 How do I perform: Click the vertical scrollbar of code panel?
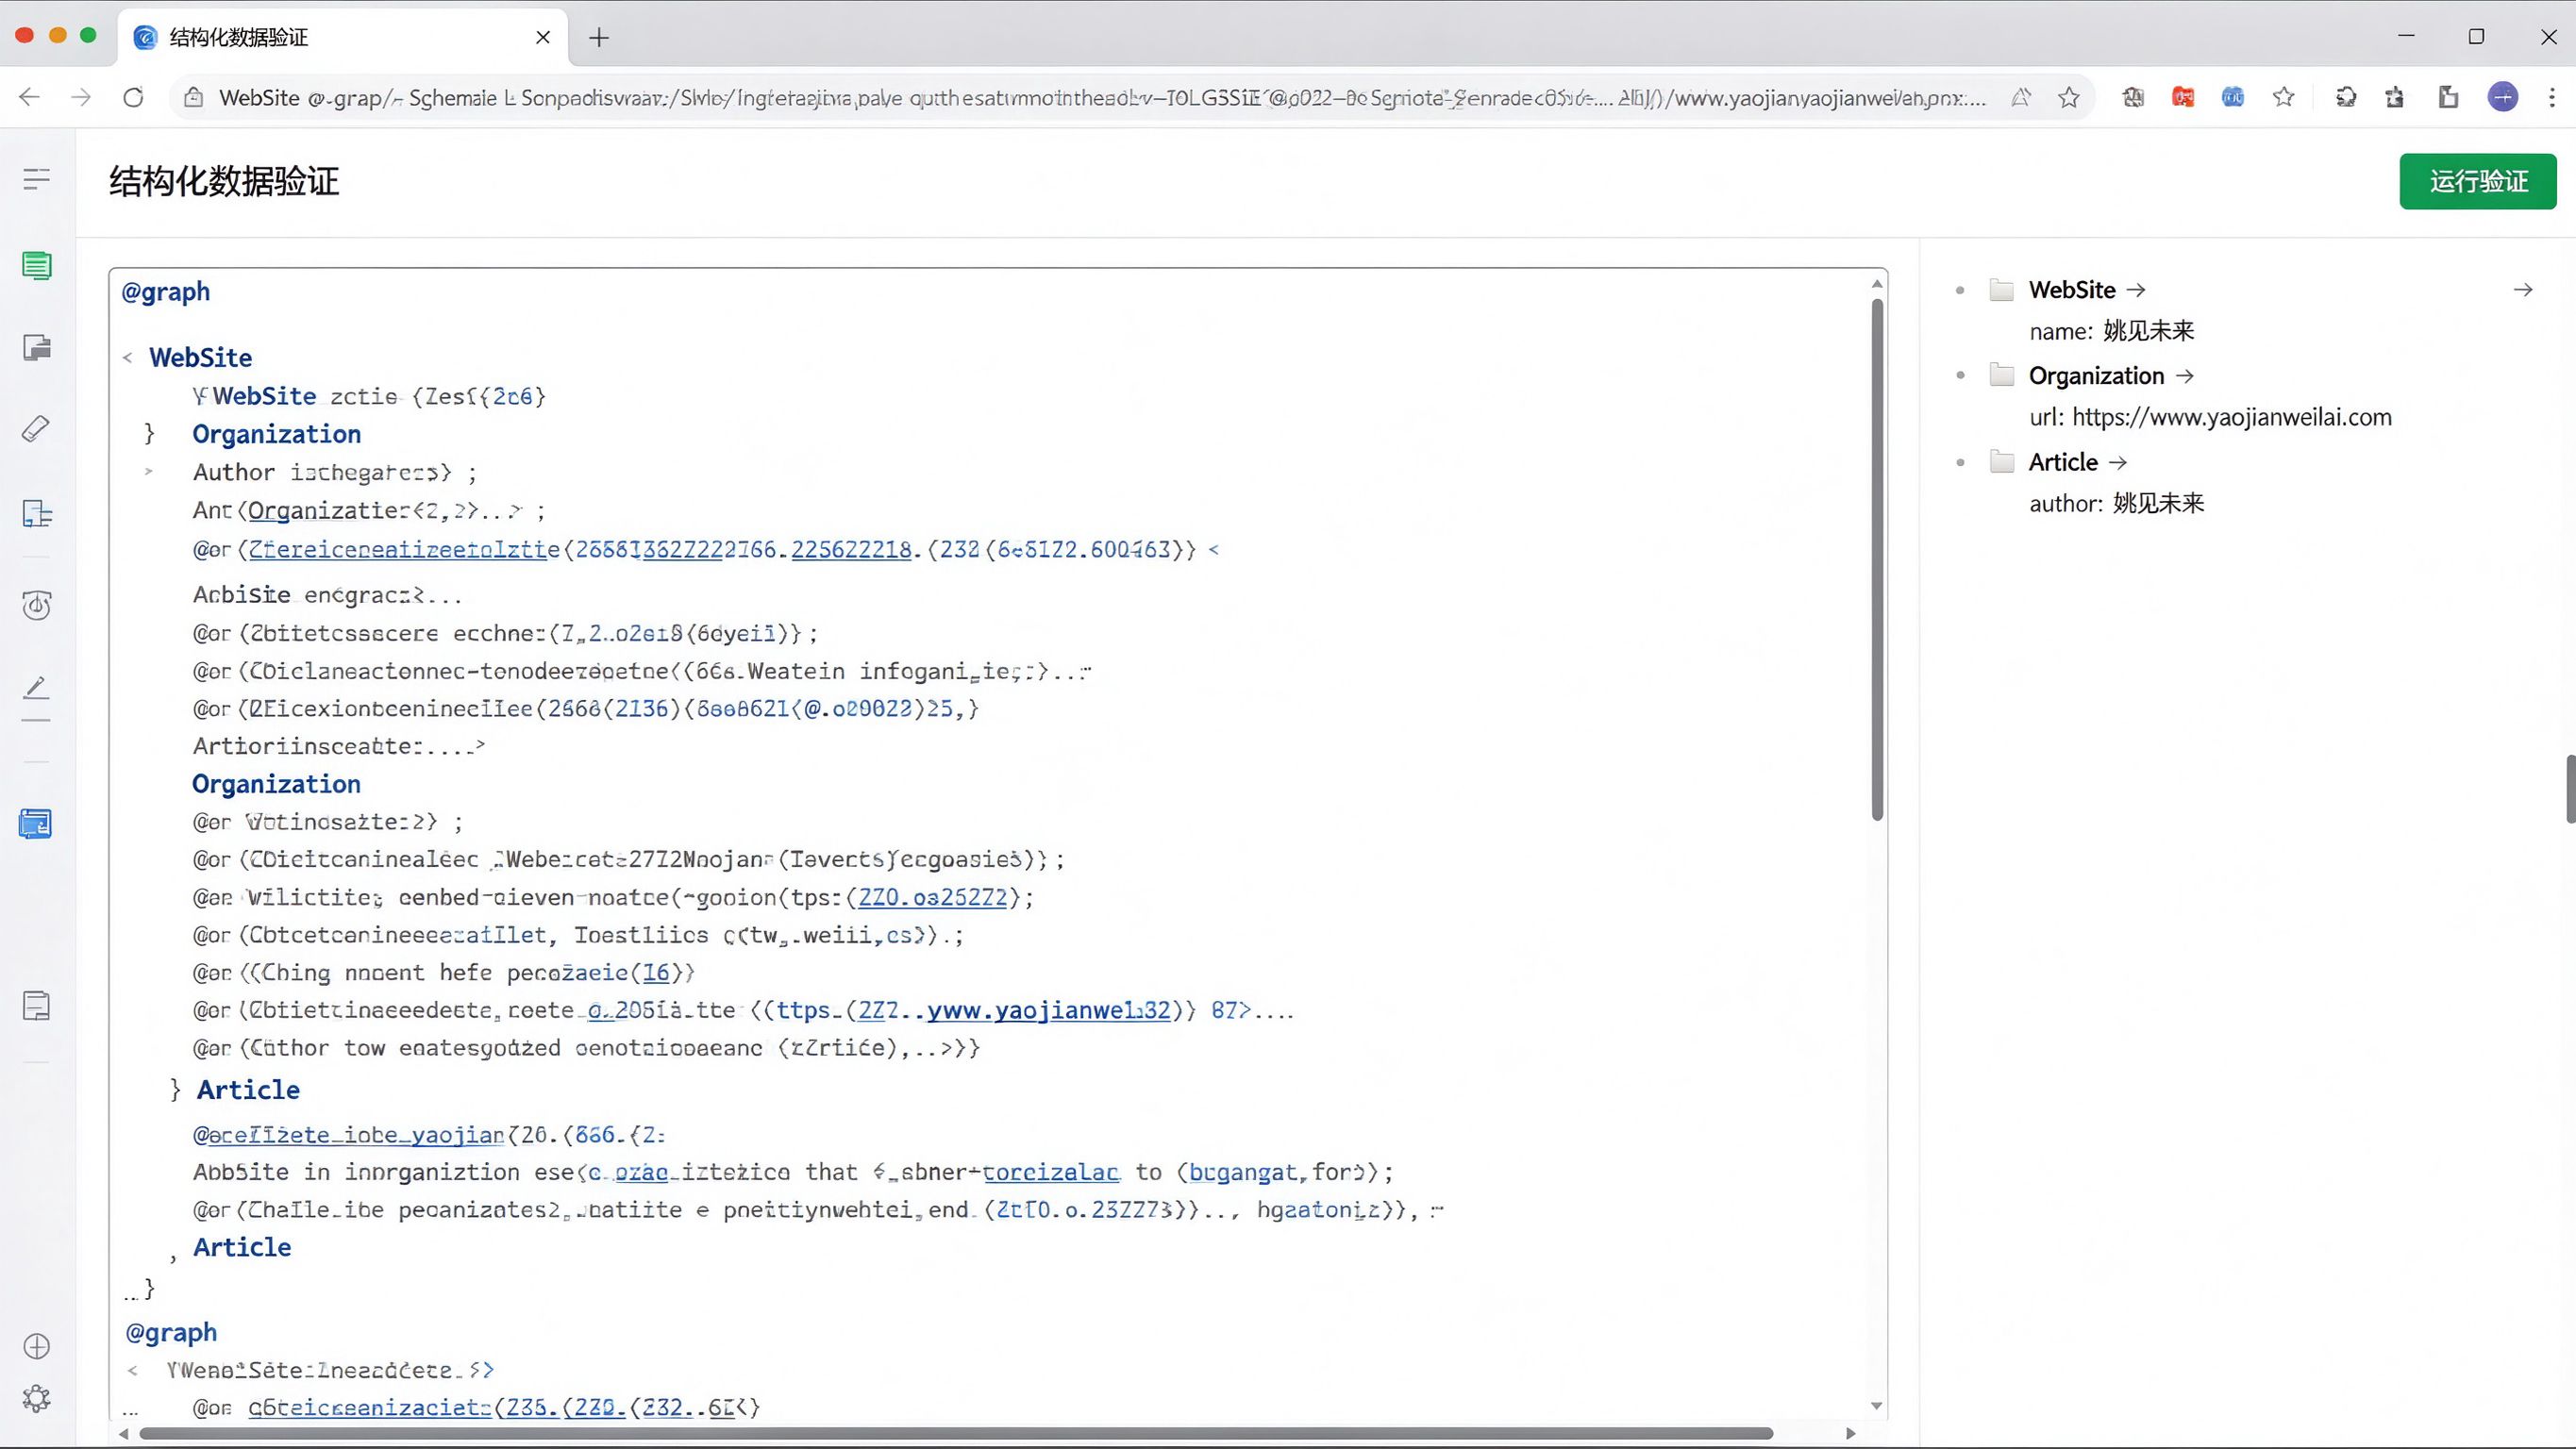pyautogui.click(x=1877, y=560)
